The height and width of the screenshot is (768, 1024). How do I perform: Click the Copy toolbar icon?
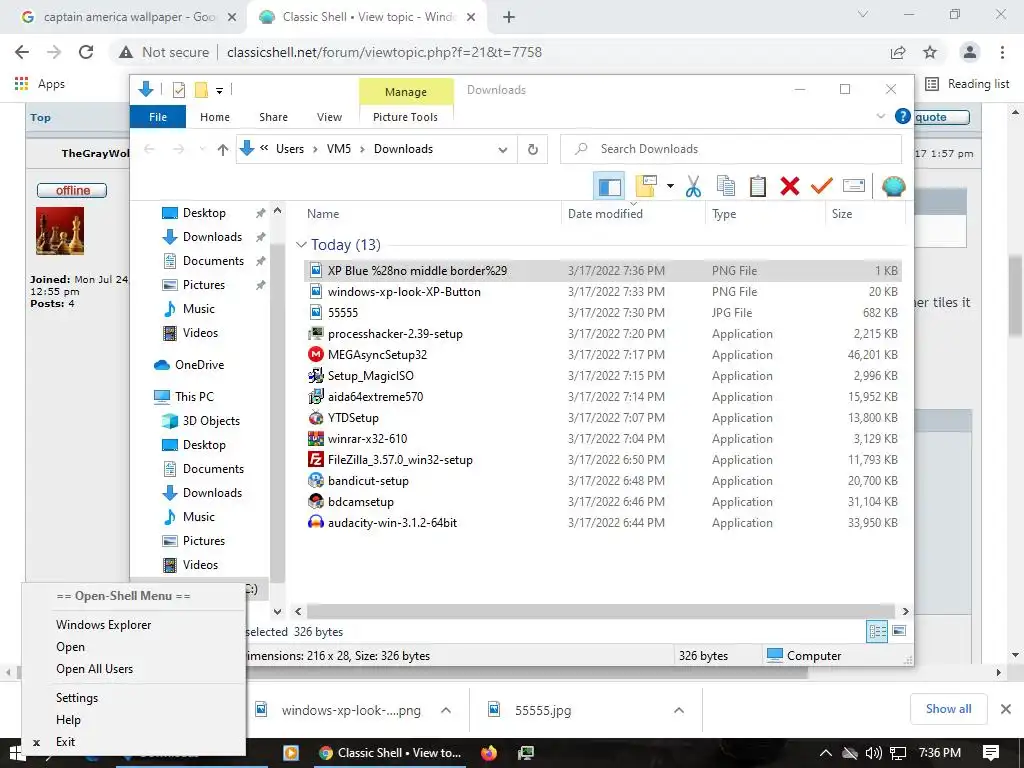(x=726, y=186)
